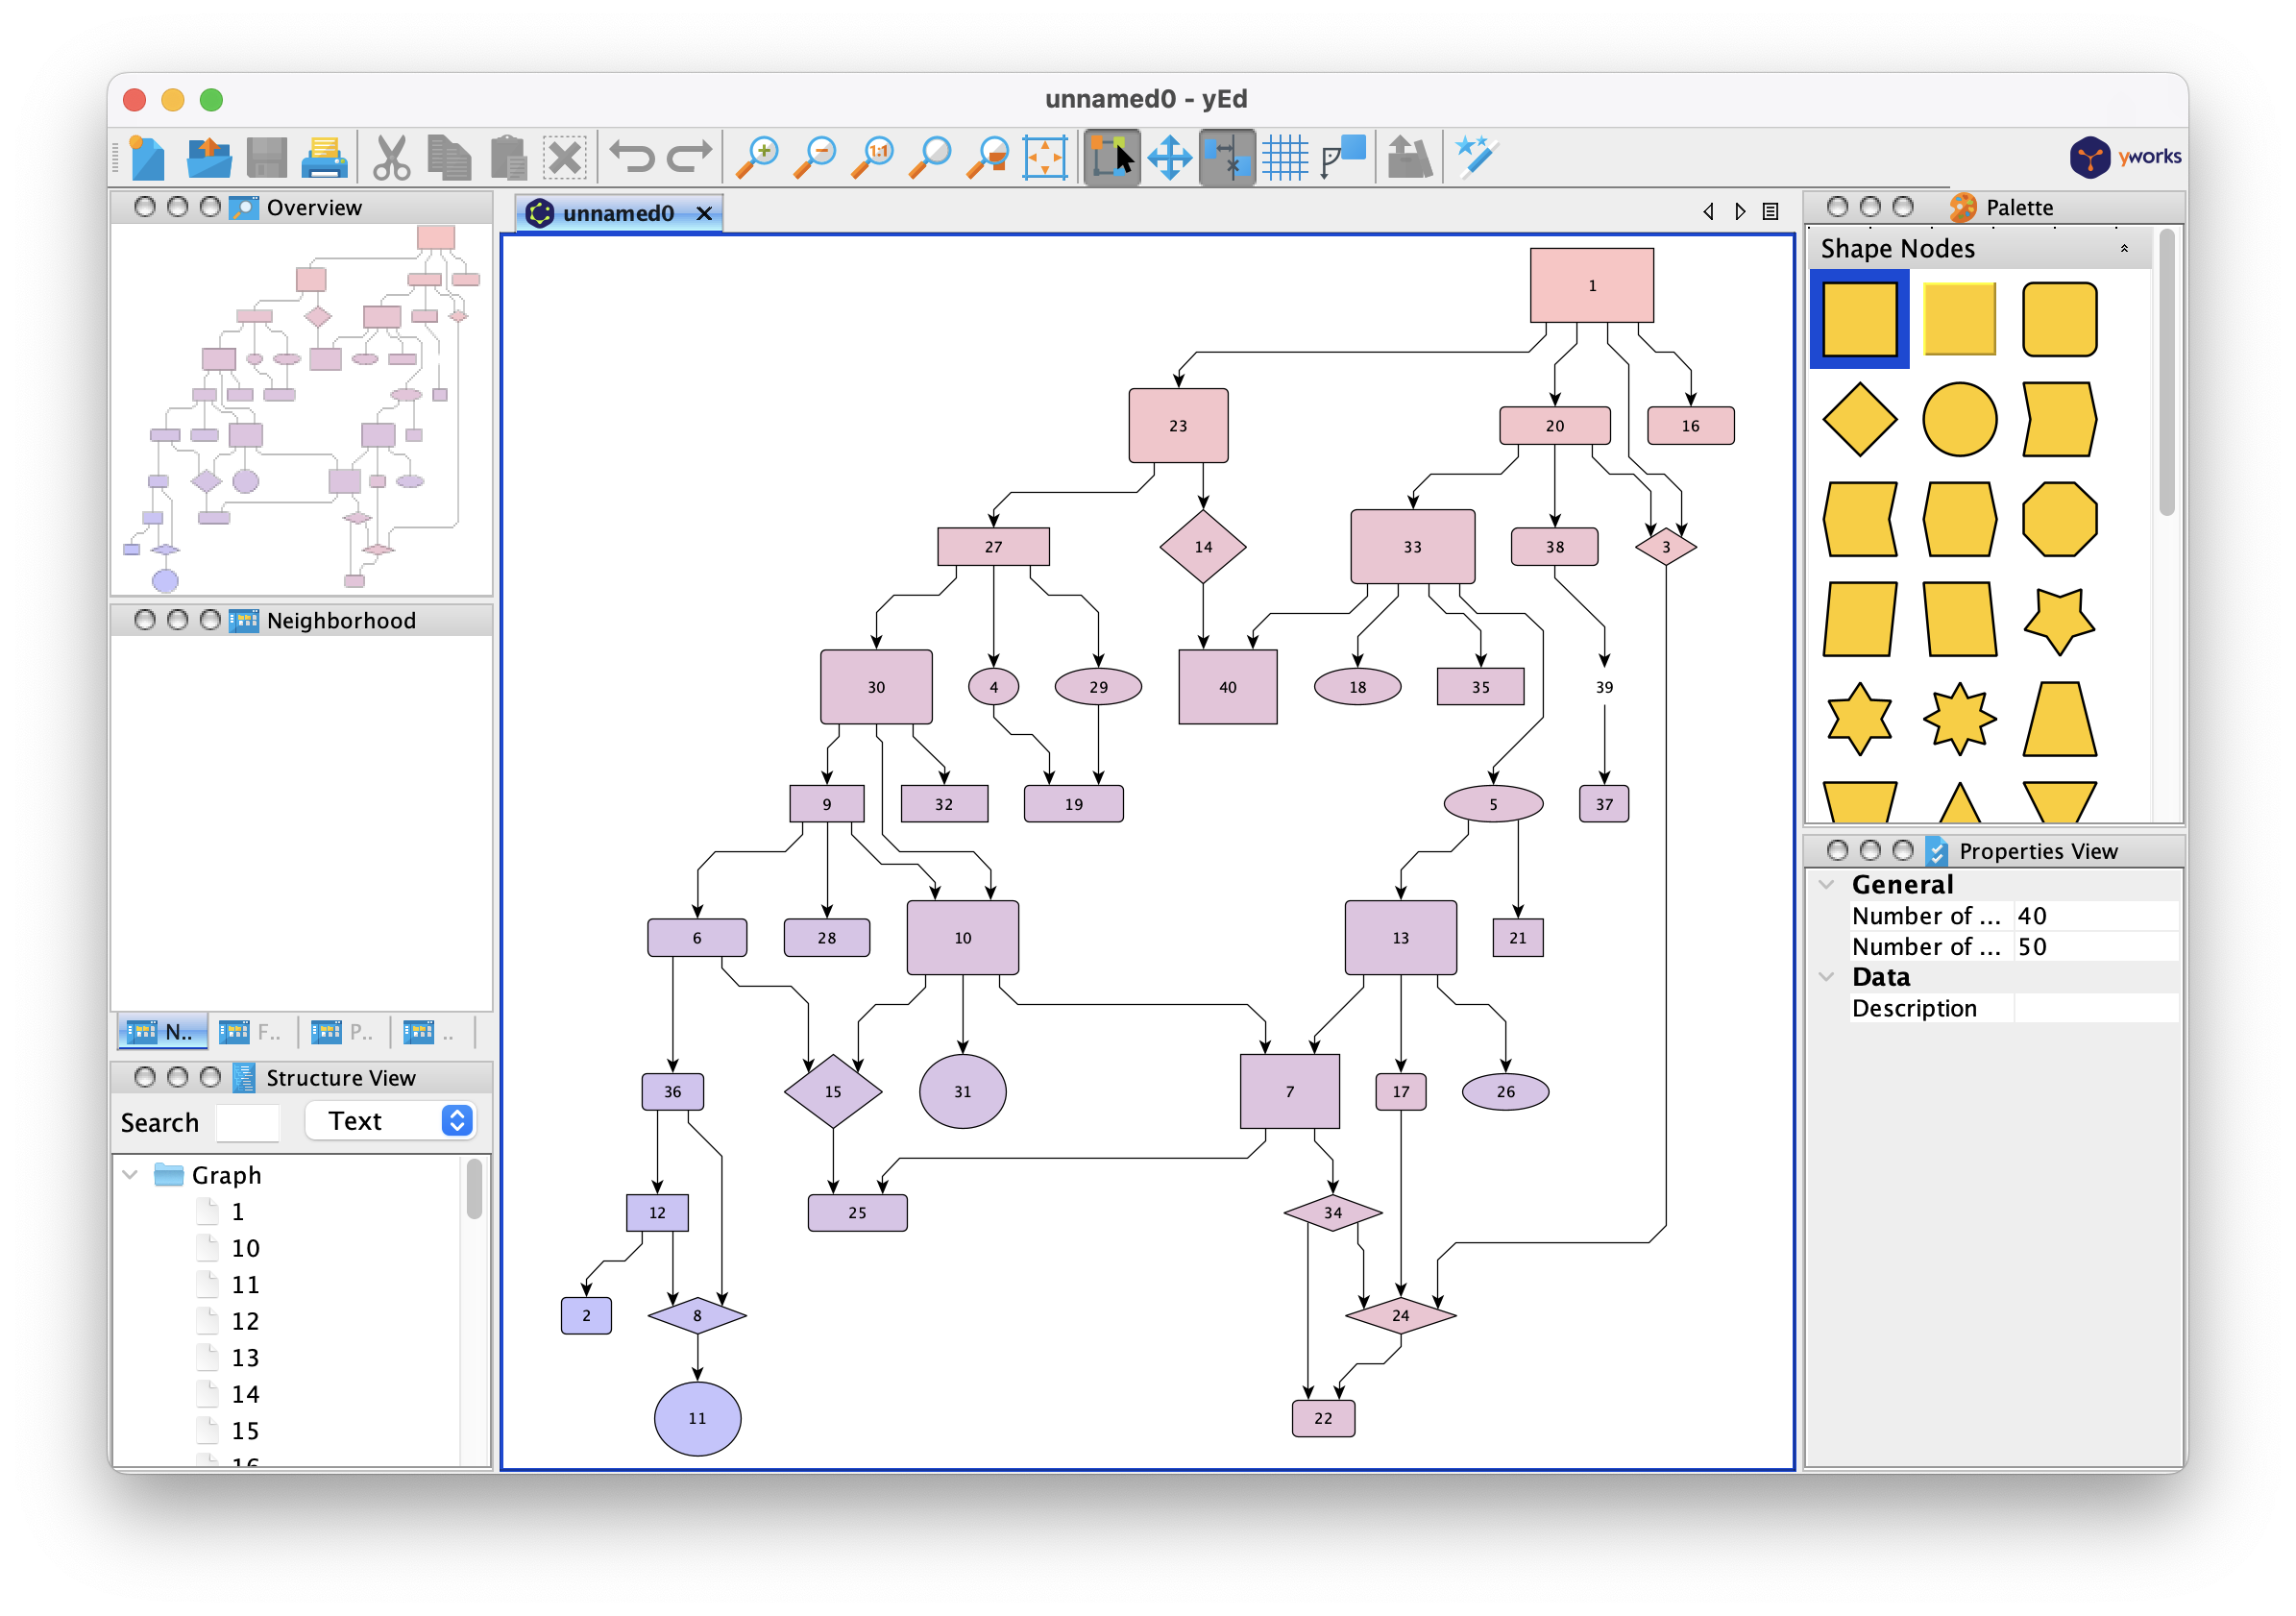Activate the Navigation mode cross-arrows icon
The height and width of the screenshot is (1616, 2296).
(x=1169, y=158)
